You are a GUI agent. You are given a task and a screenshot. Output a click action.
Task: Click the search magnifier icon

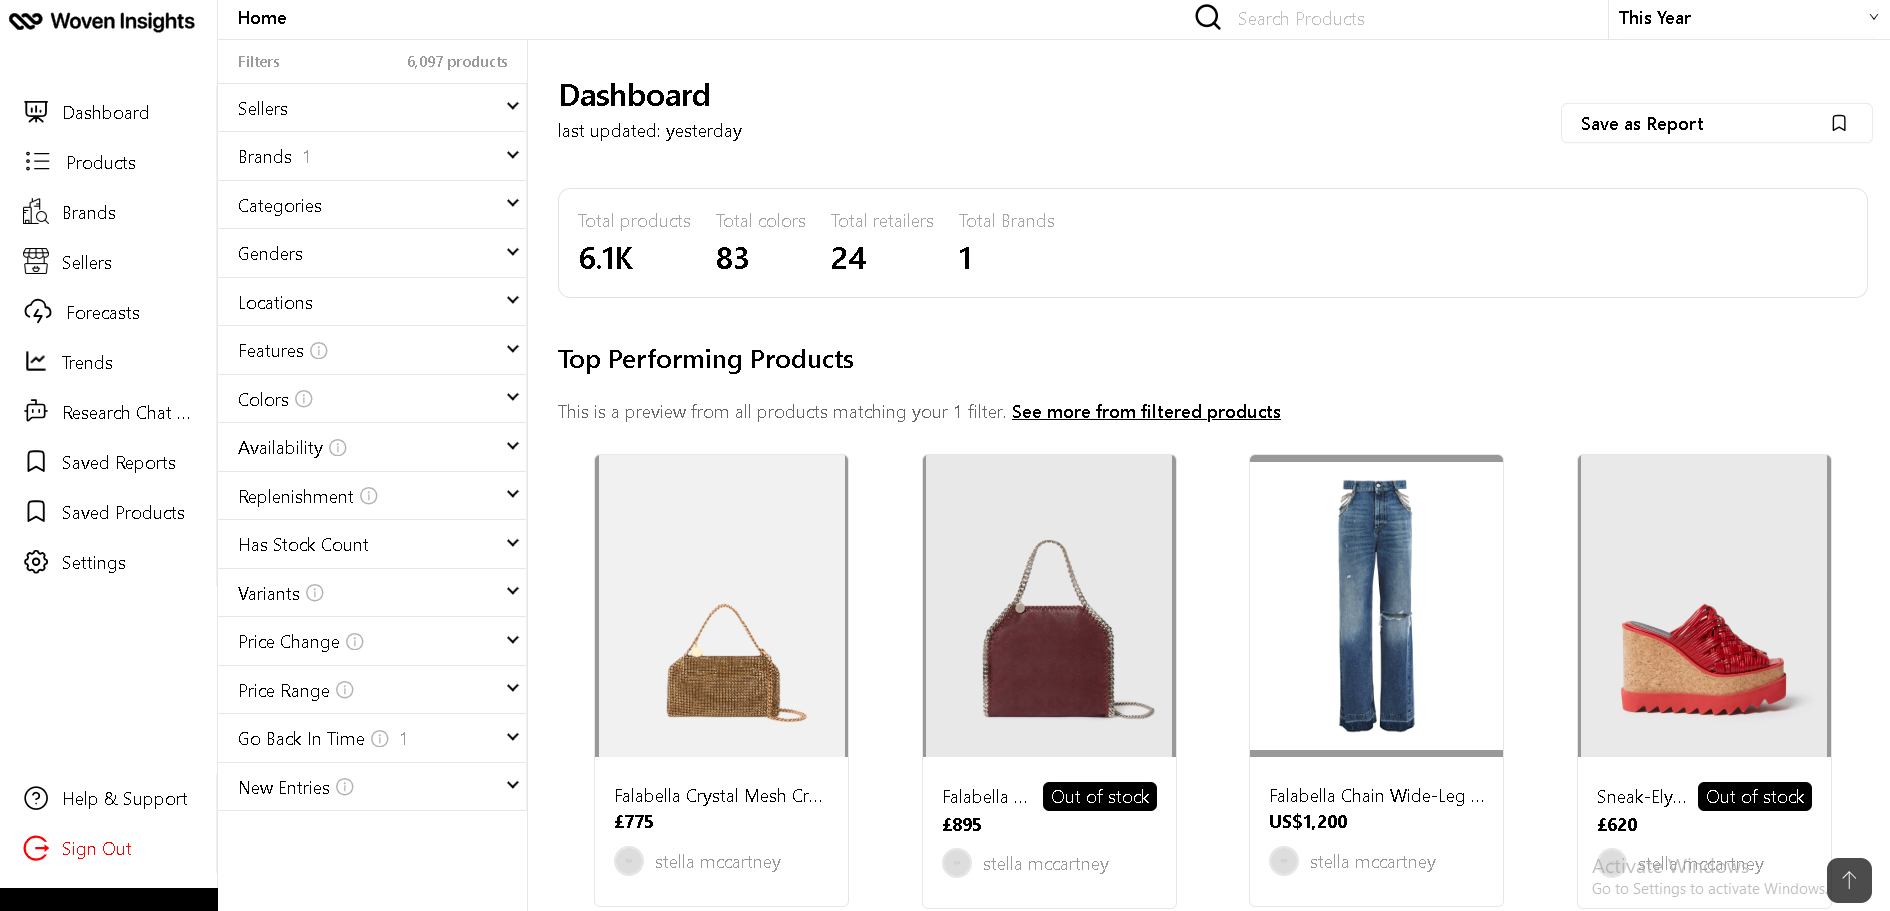coord(1208,18)
